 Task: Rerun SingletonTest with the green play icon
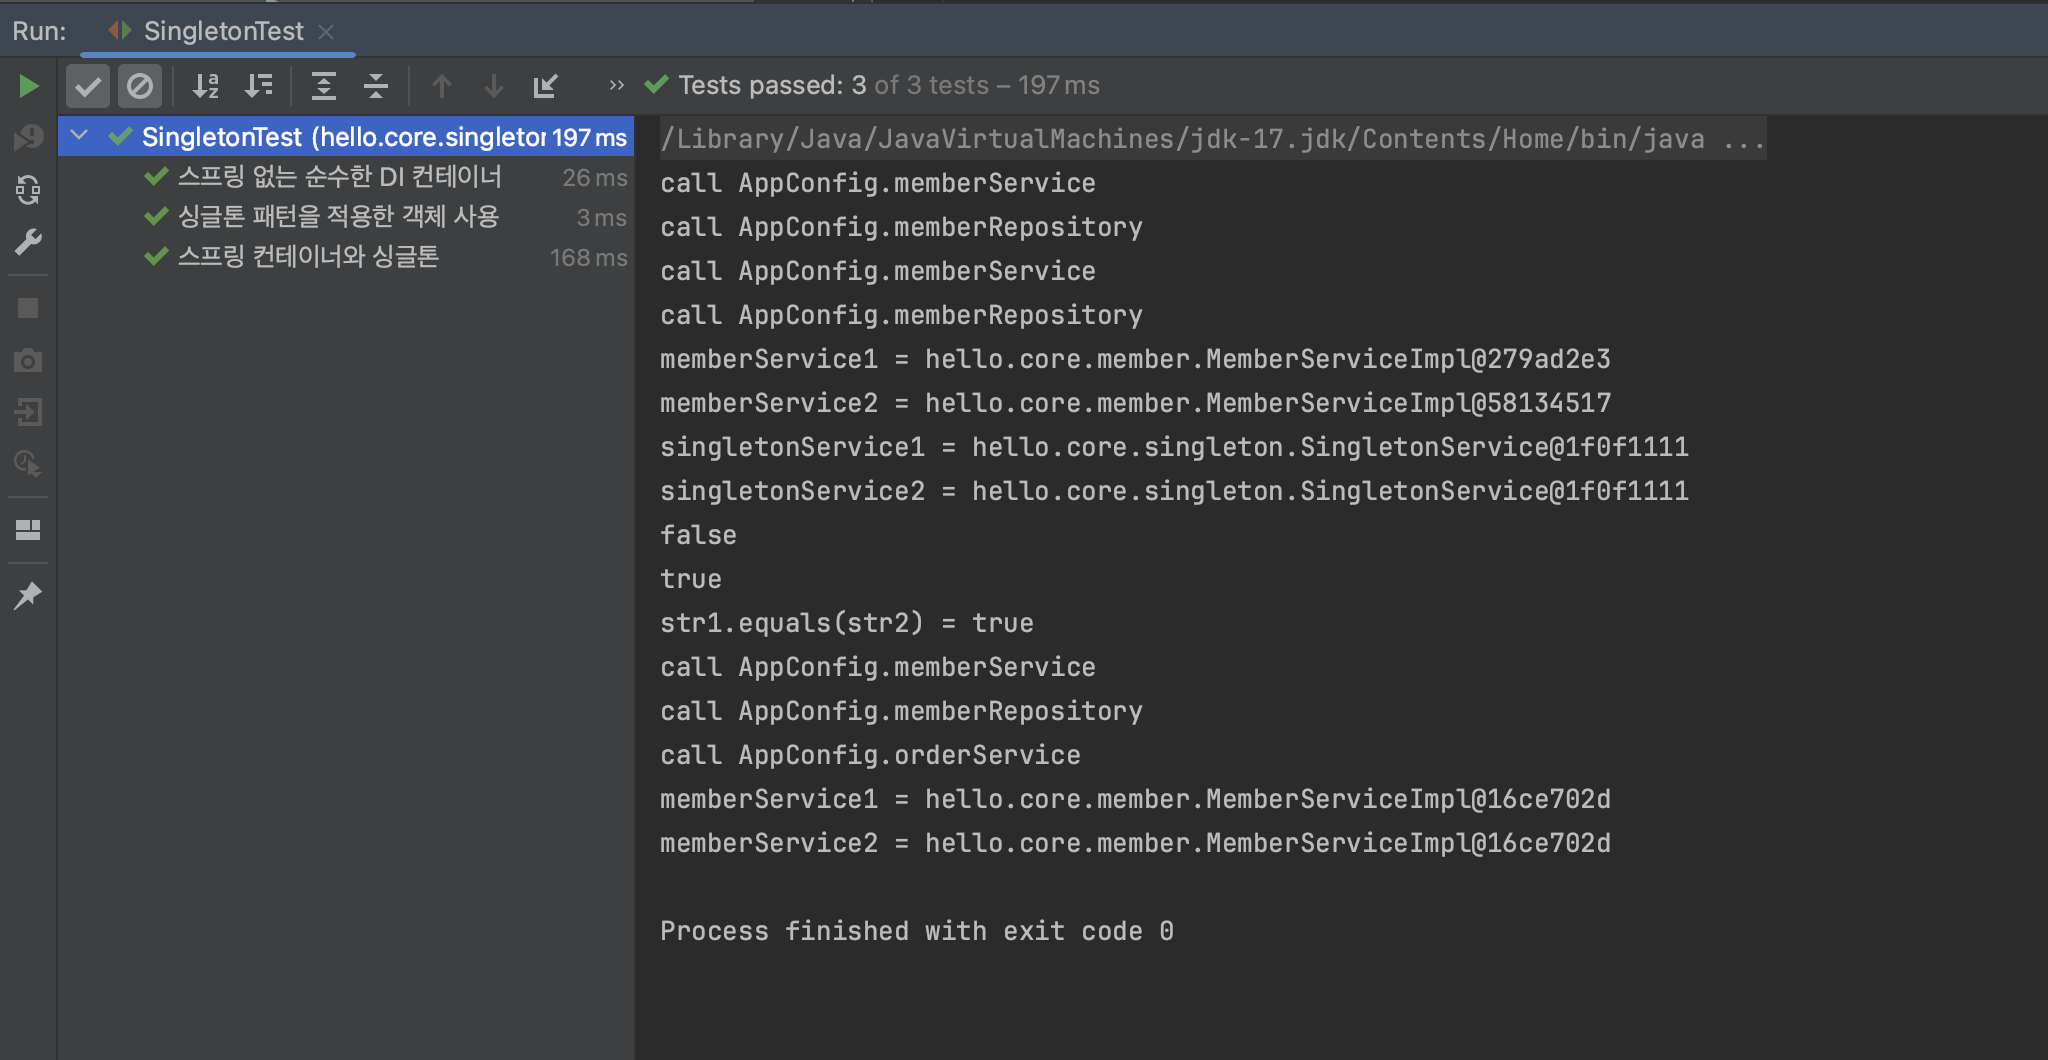coord(29,86)
